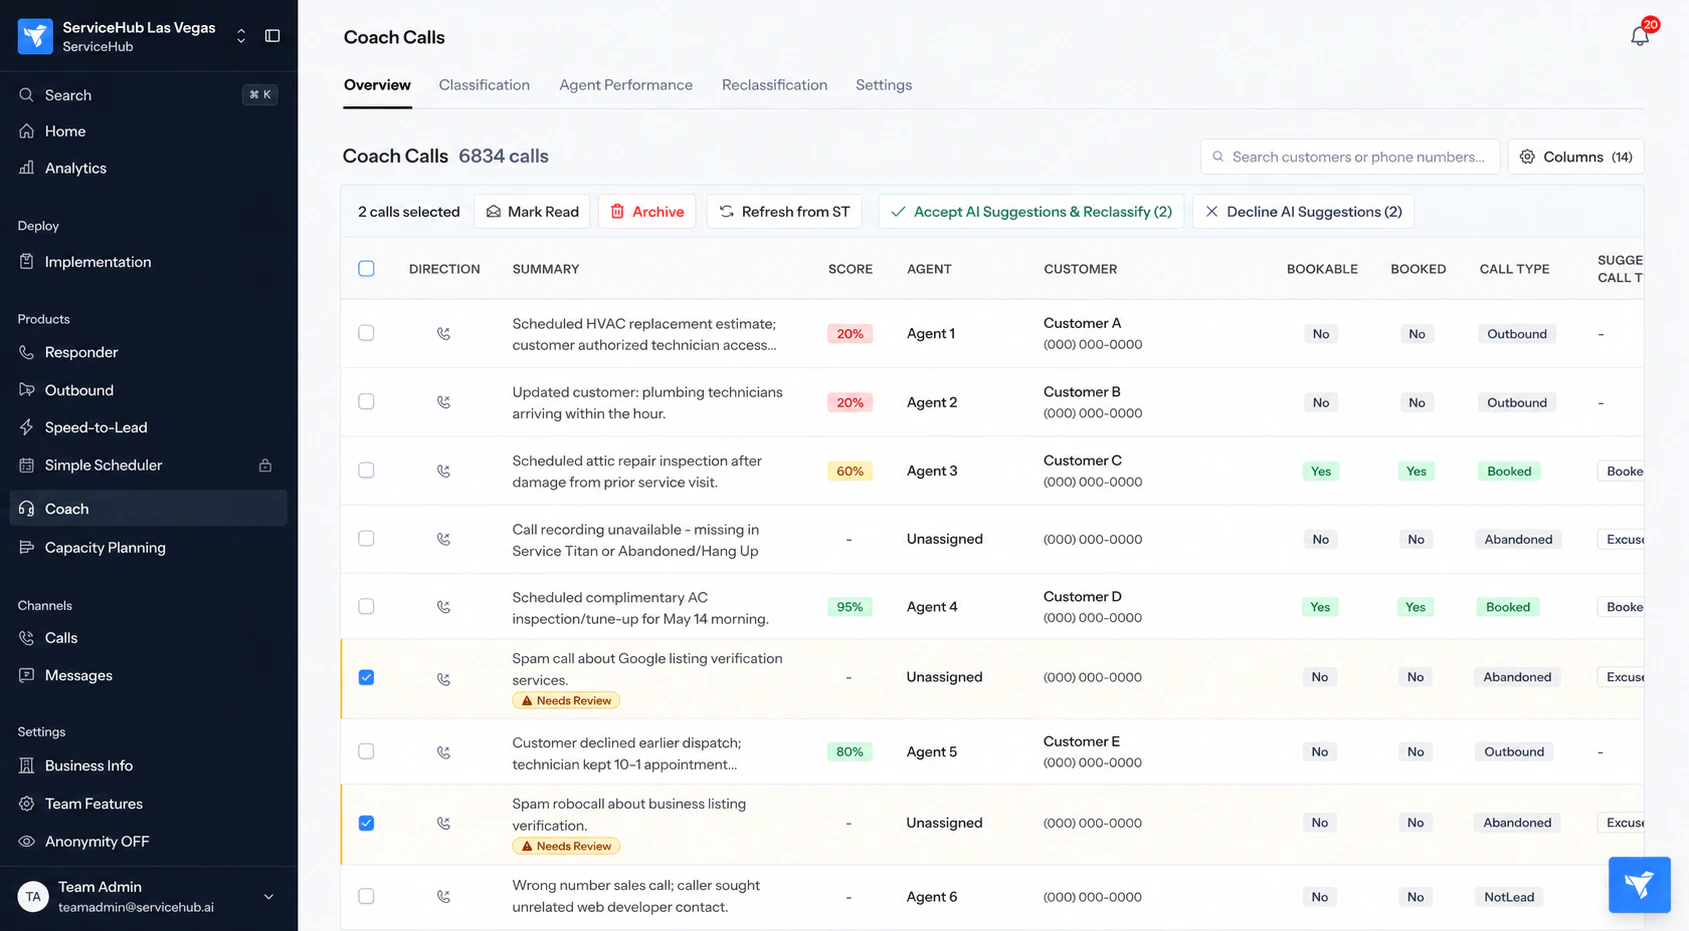The height and width of the screenshot is (931, 1689).
Task: Switch to the Reclassification tab
Action: coord(775,85)
